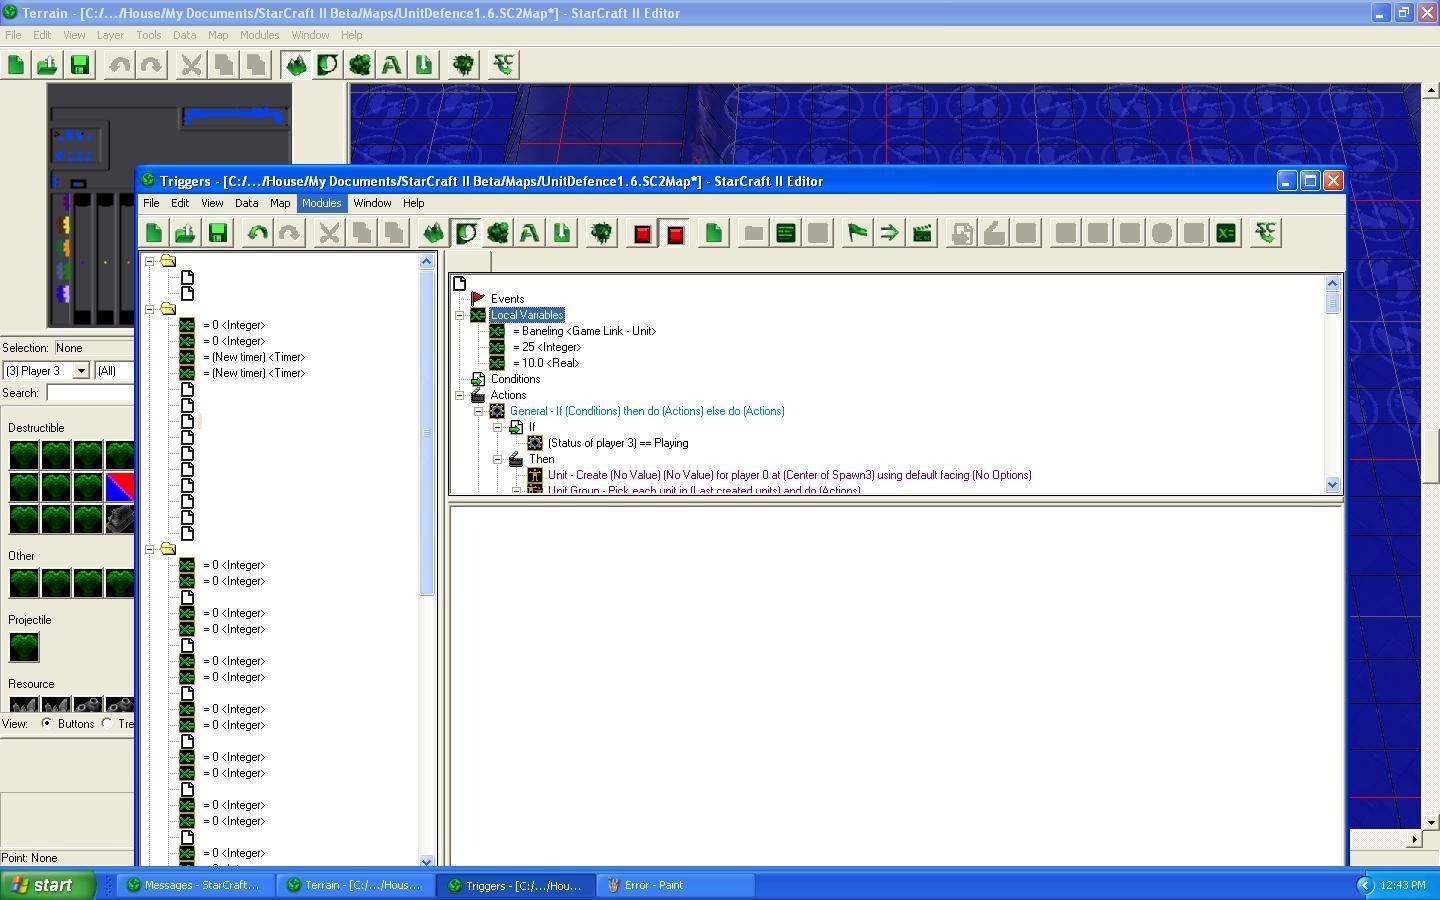Click the Windows Start button

pyautogui.click(x=47, y=885)
